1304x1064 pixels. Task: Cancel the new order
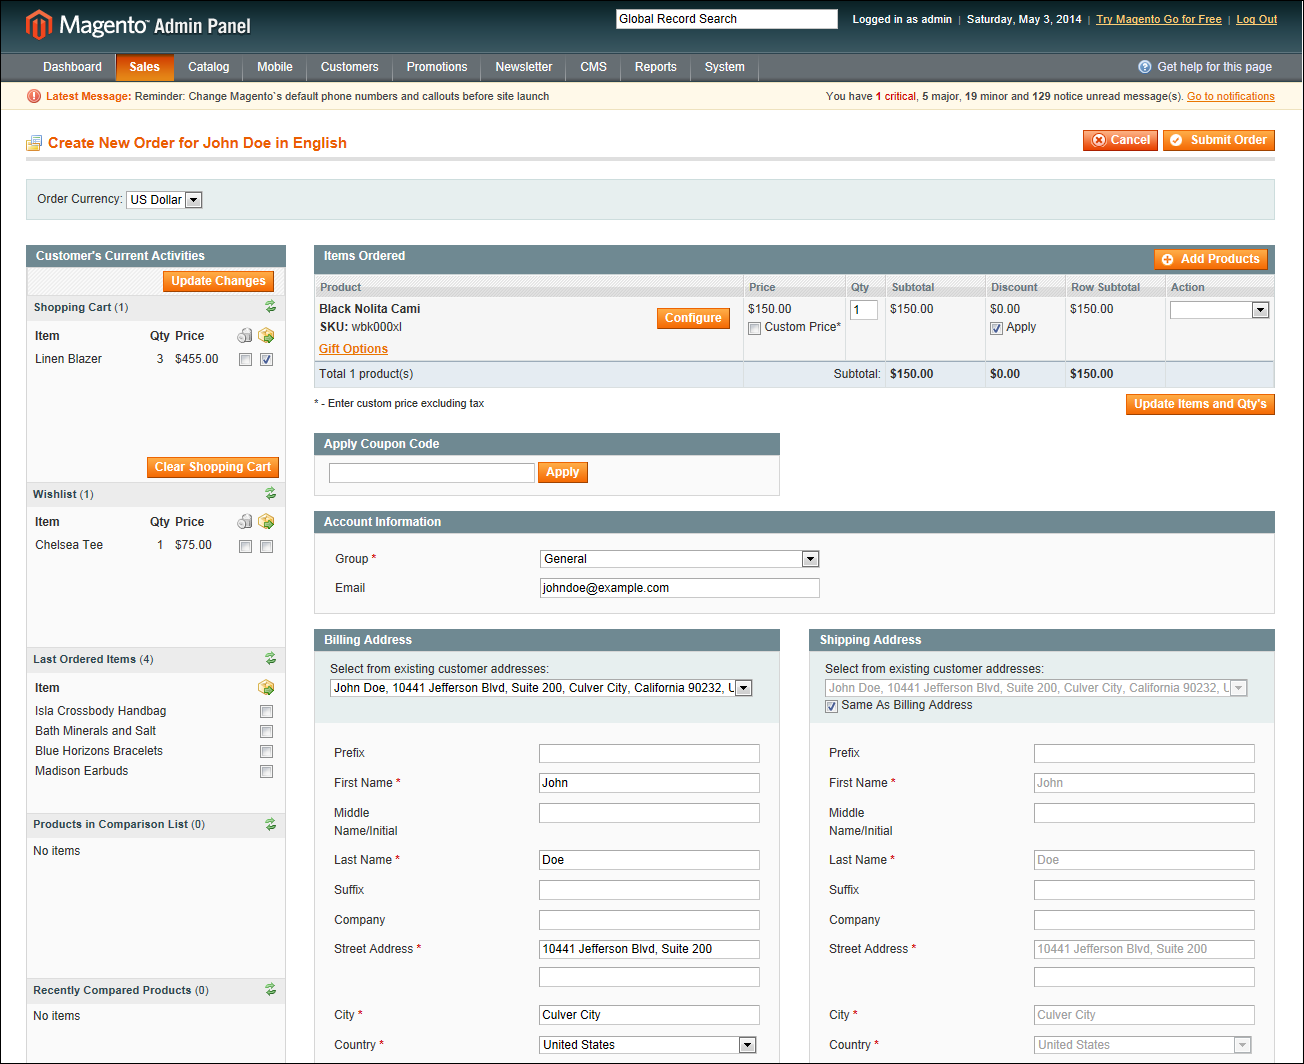(x=1120, y=140)
